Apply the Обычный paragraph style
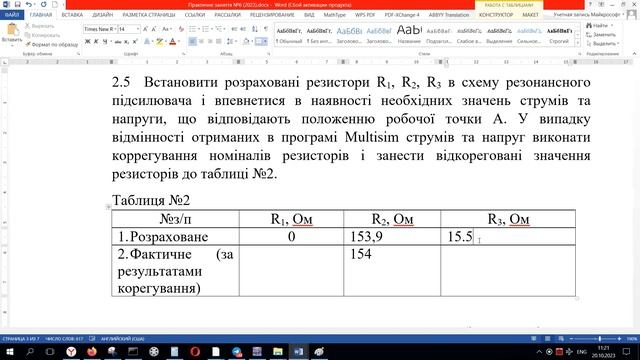Screen dimensions: 640x360 (289, 36)
